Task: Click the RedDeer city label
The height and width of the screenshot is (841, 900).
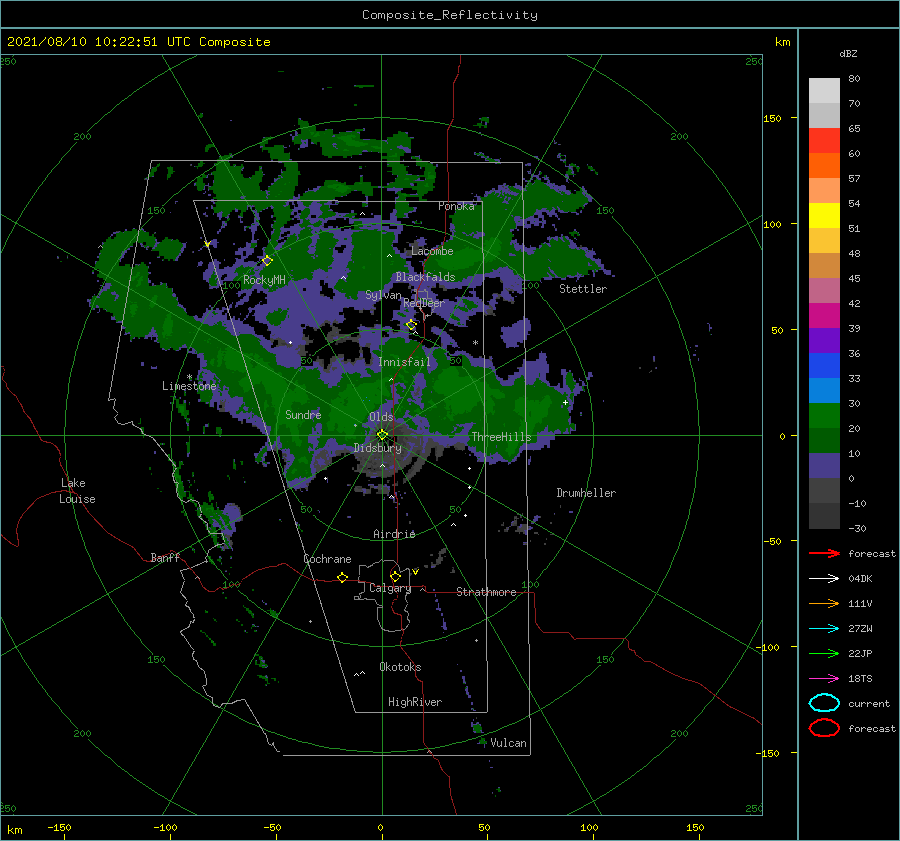Action: (424, 303)
